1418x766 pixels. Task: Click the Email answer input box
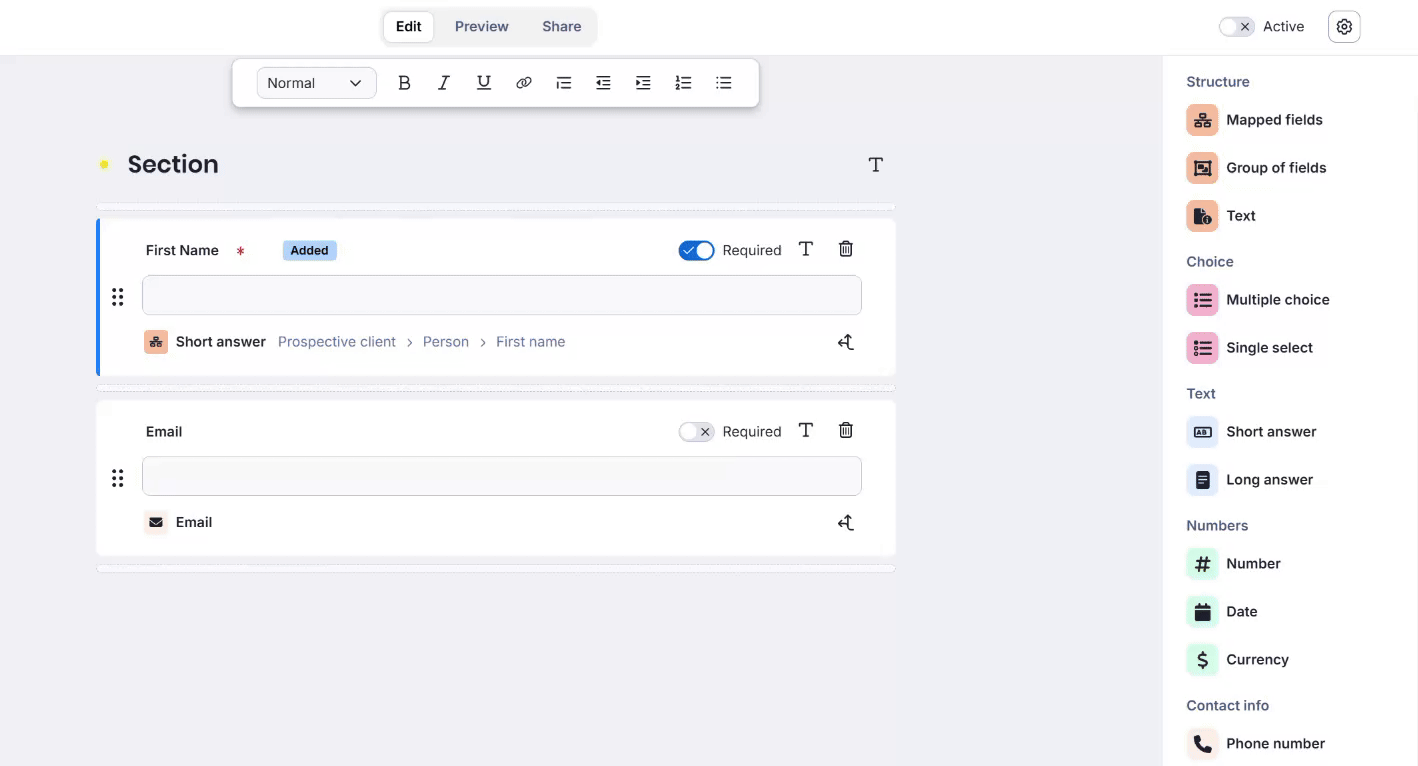point(502,476)
